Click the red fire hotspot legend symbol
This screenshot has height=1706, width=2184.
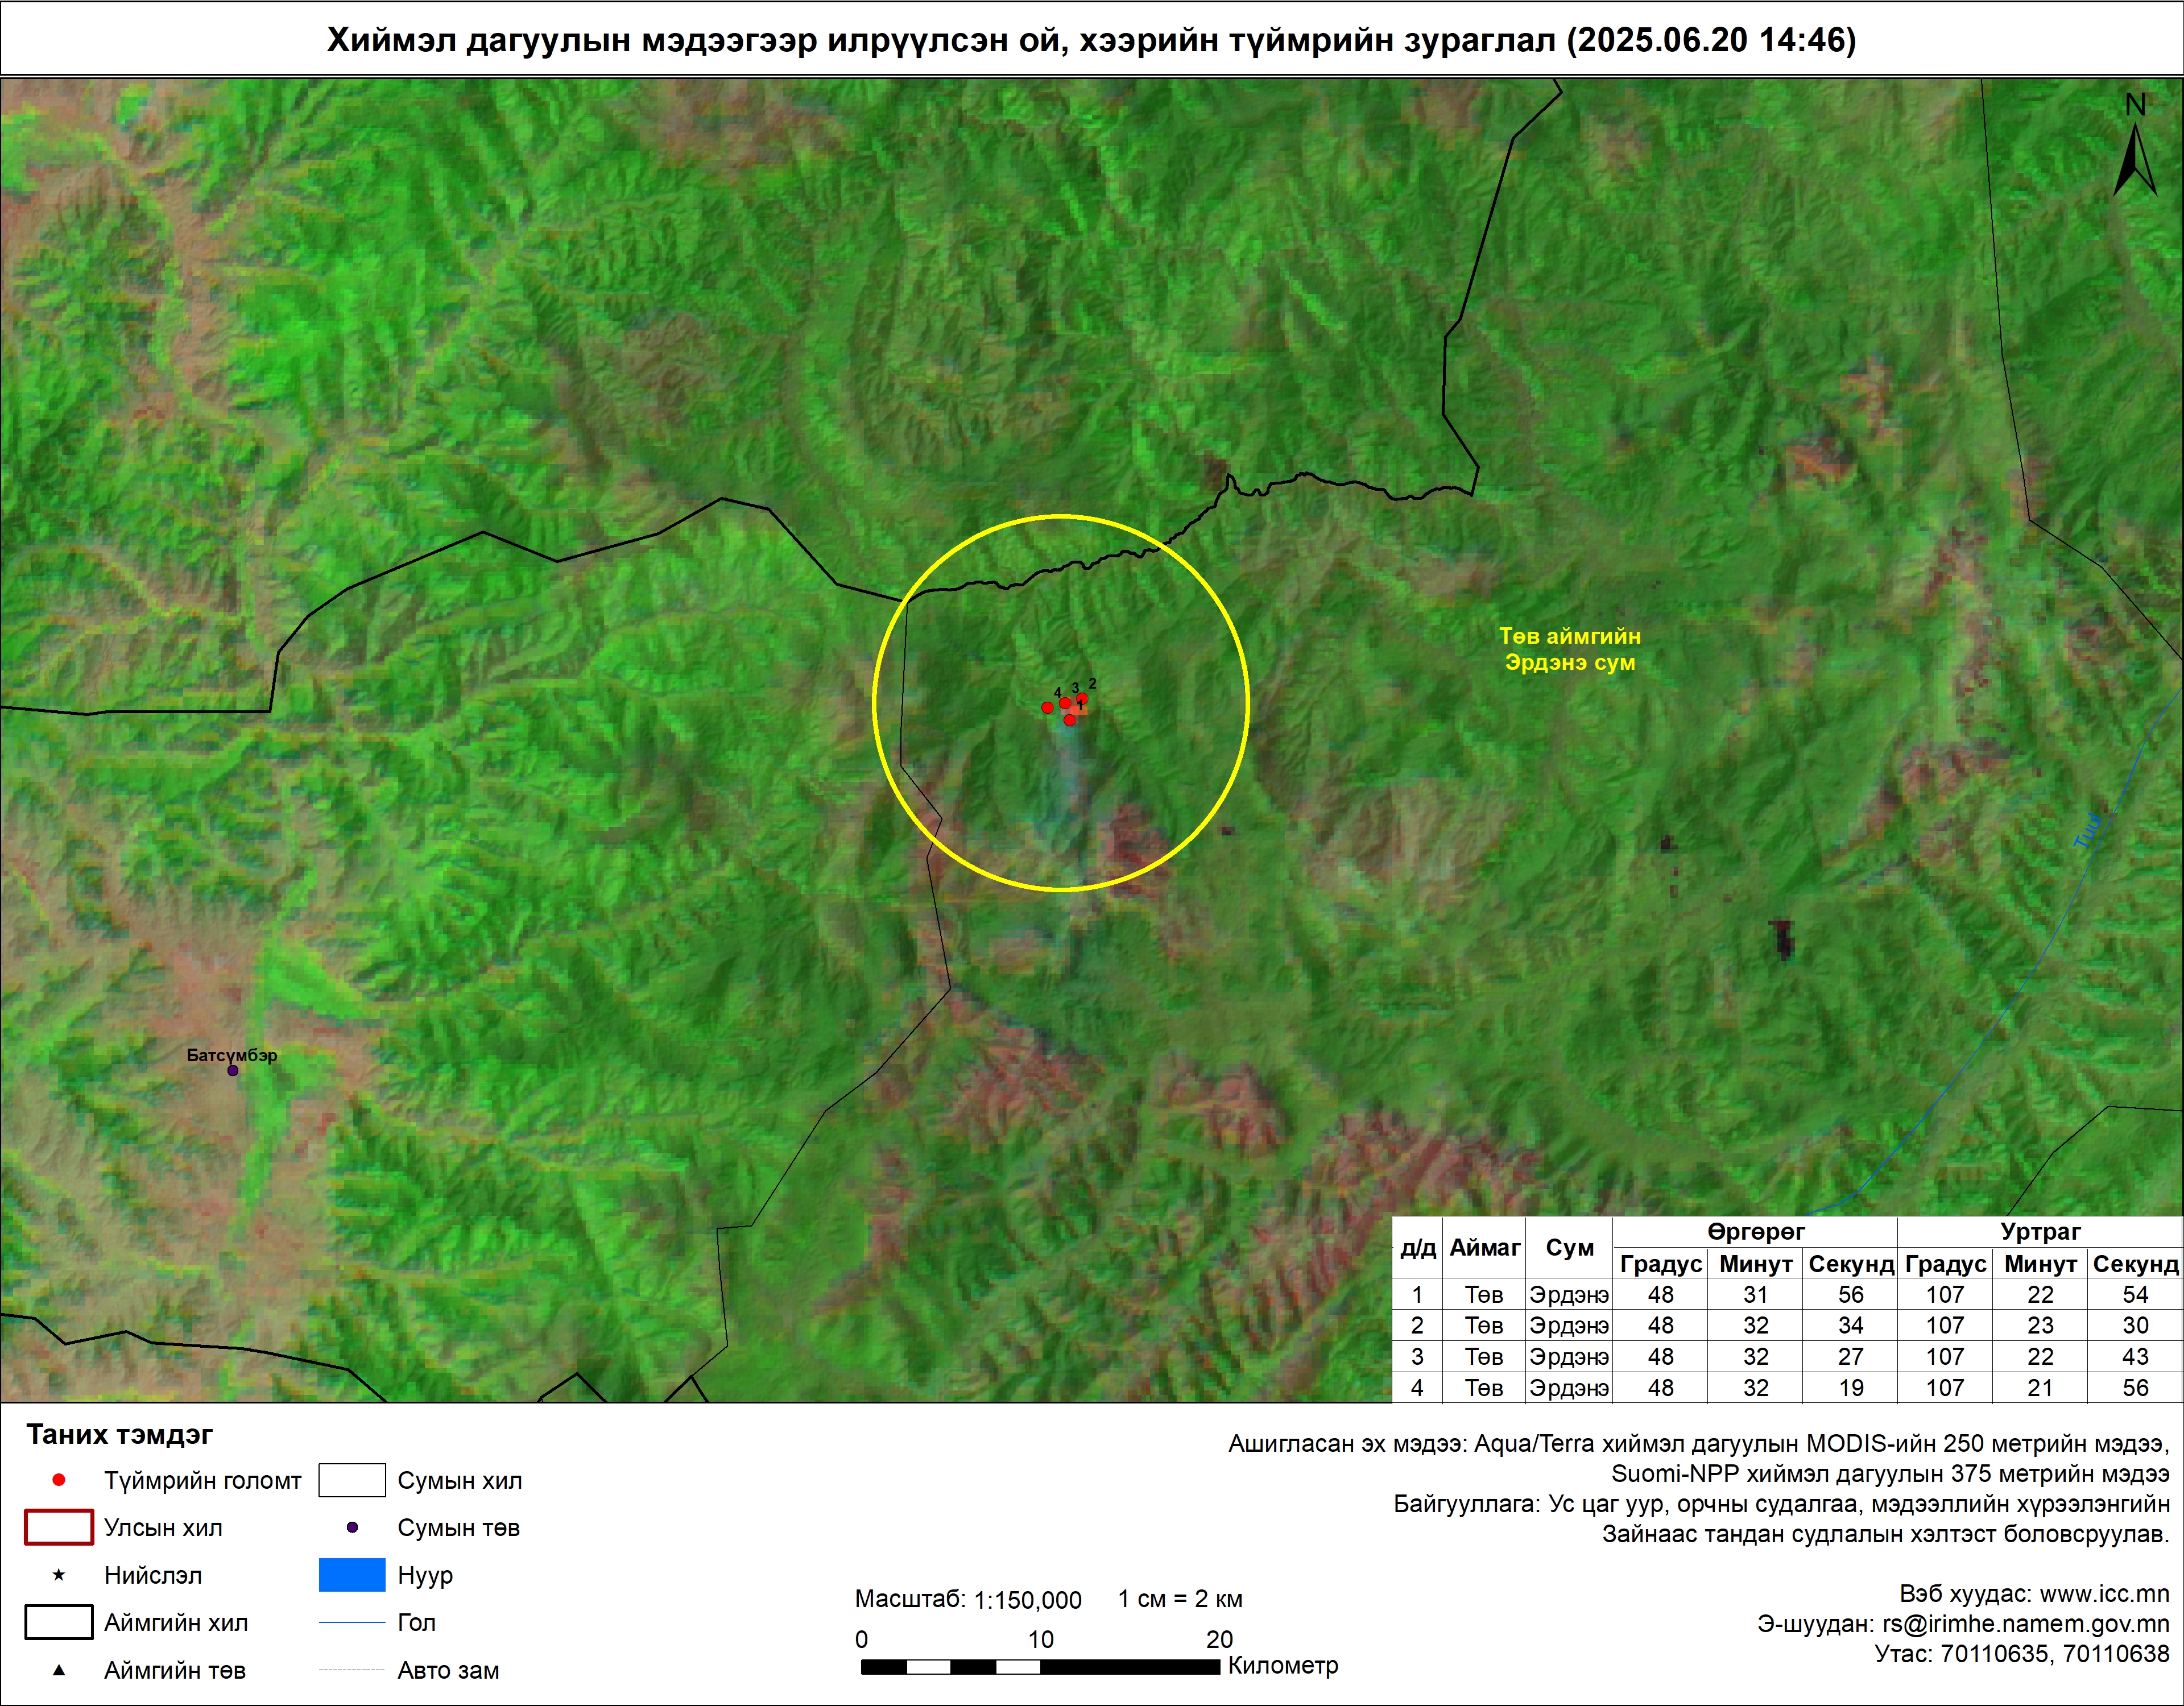pyautogui.click(x=59, y=1480)
